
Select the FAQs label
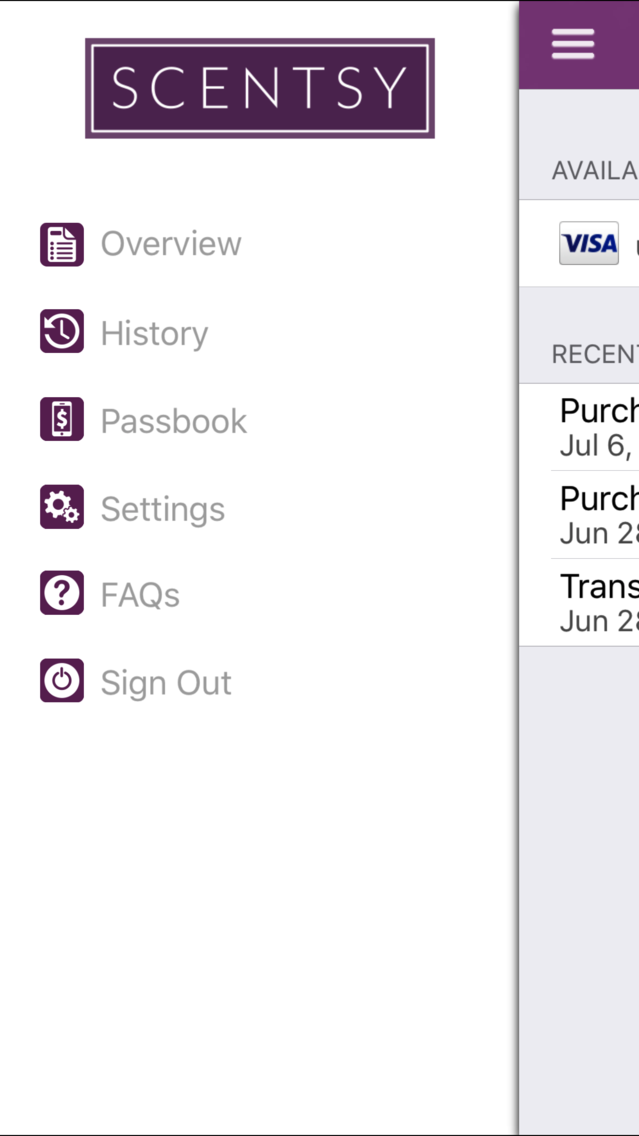tap(140, 595)
